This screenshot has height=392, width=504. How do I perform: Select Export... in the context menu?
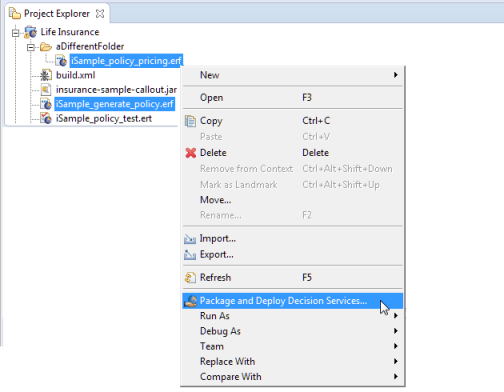click(x=293, y=255)
